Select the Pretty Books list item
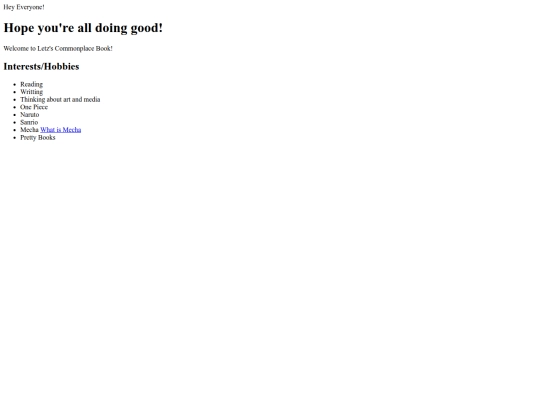 (x=38, y=137)
